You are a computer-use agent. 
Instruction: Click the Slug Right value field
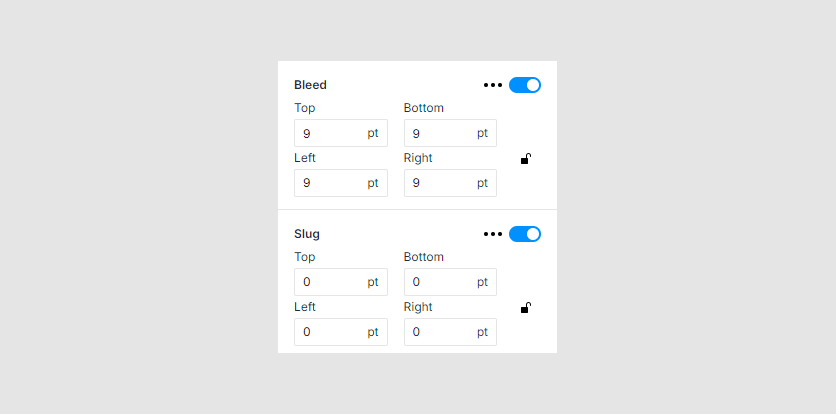(x=438, y=332)
